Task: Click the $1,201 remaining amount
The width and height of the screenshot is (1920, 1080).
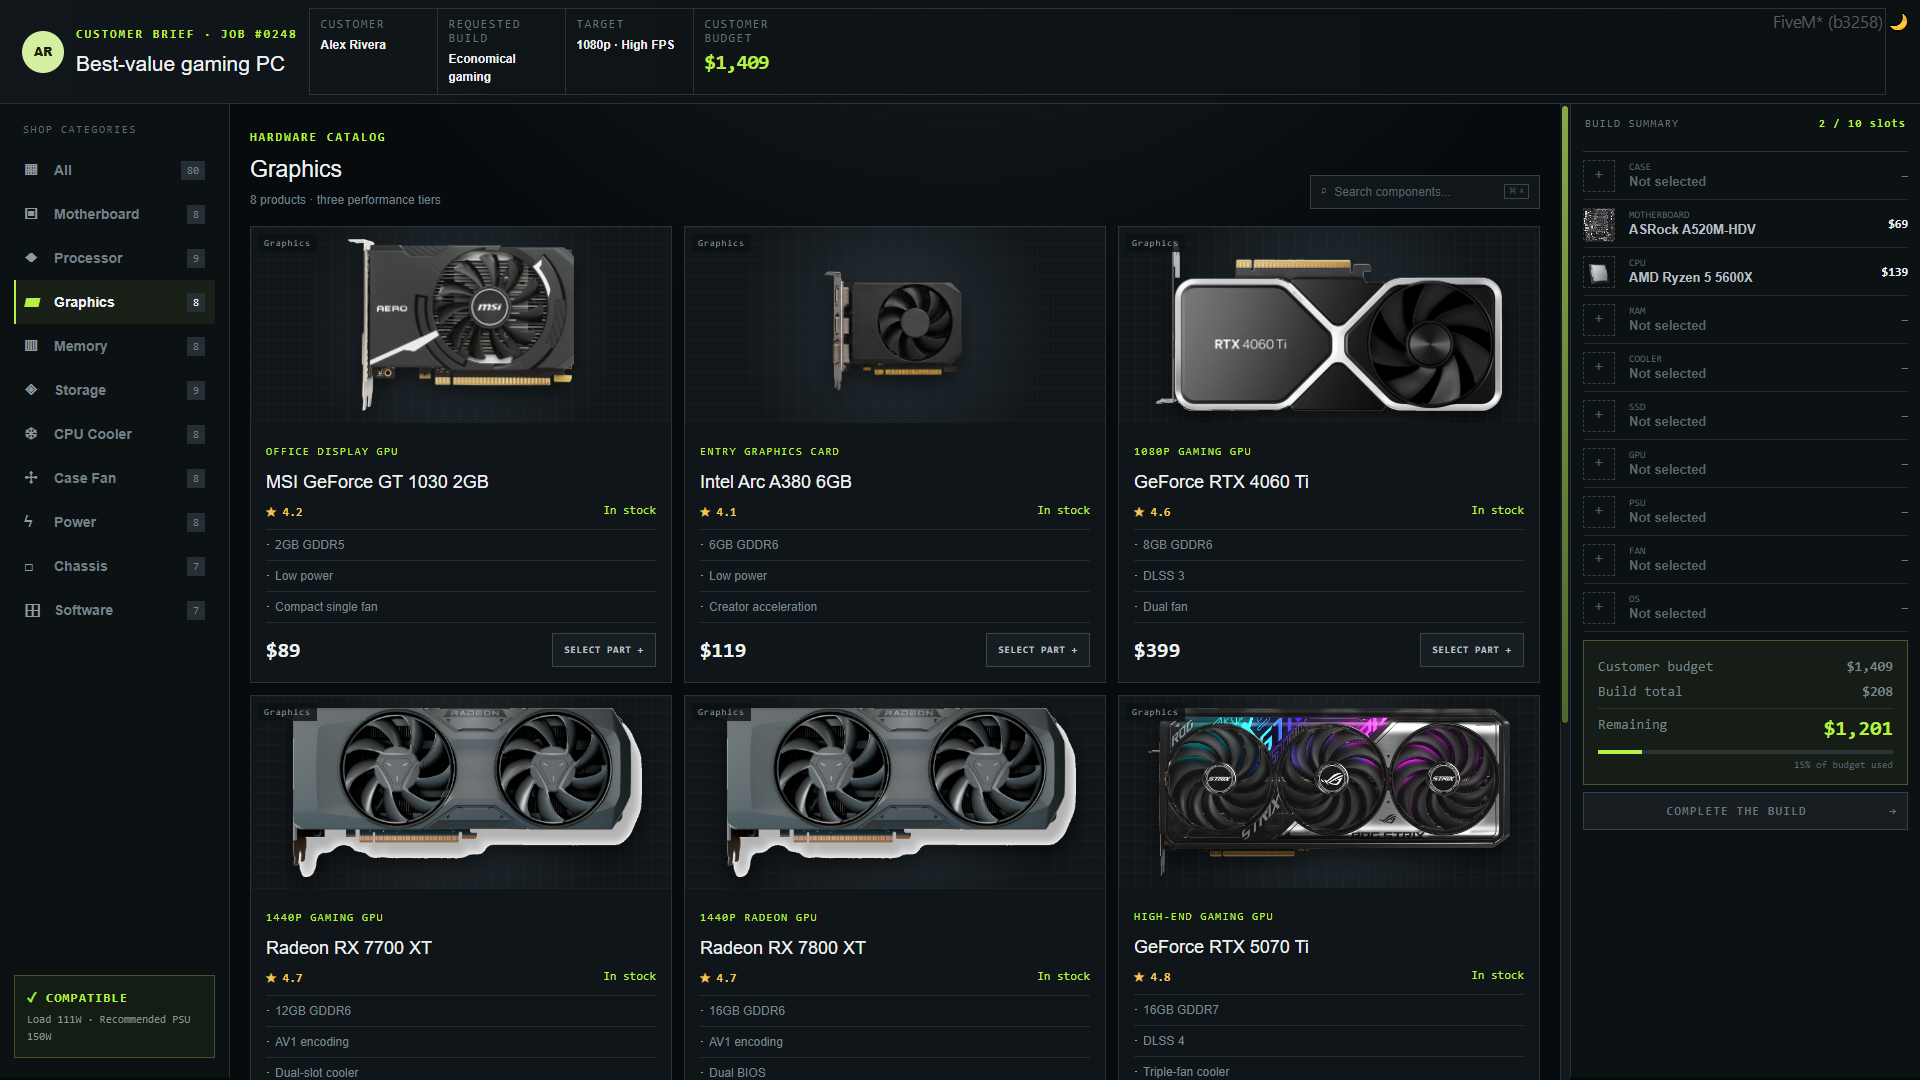Action: pyautogui.click(x=1858, y=729)
